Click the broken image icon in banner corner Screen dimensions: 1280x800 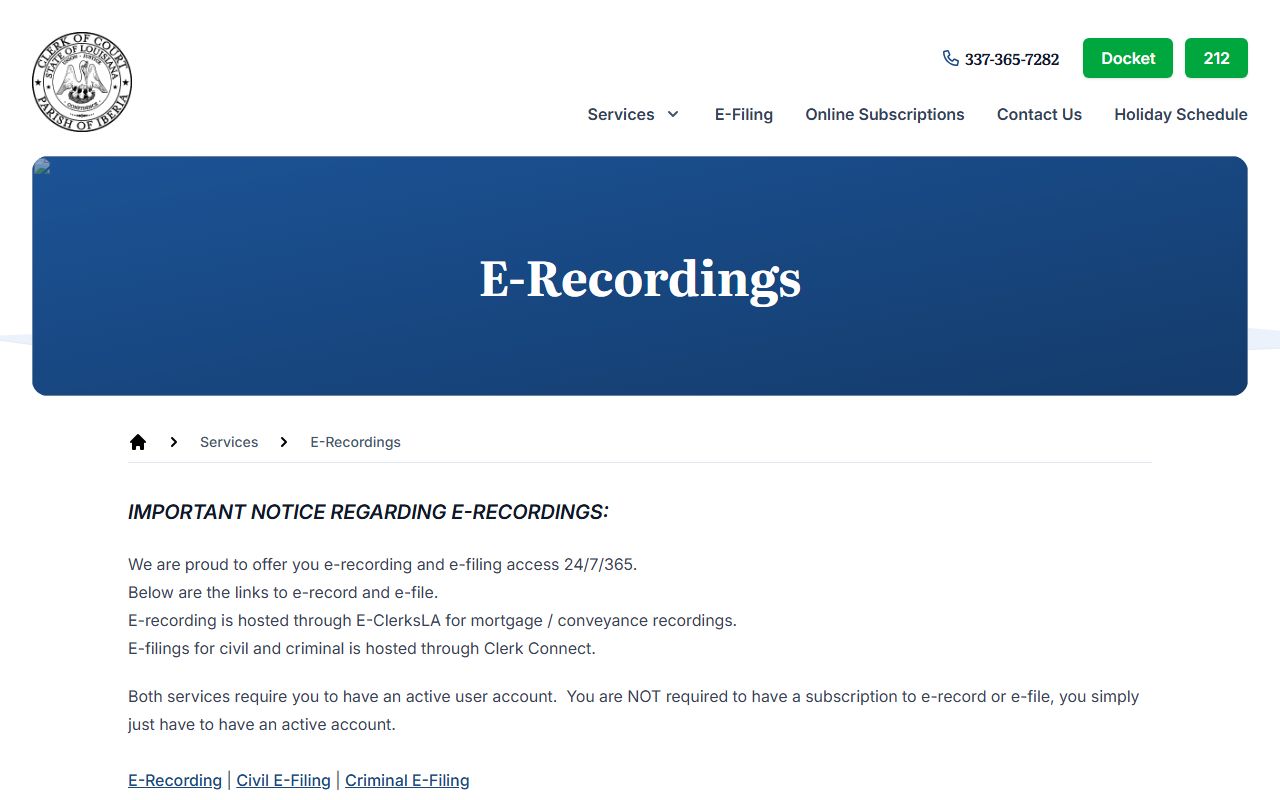click(x=41, y=166)
